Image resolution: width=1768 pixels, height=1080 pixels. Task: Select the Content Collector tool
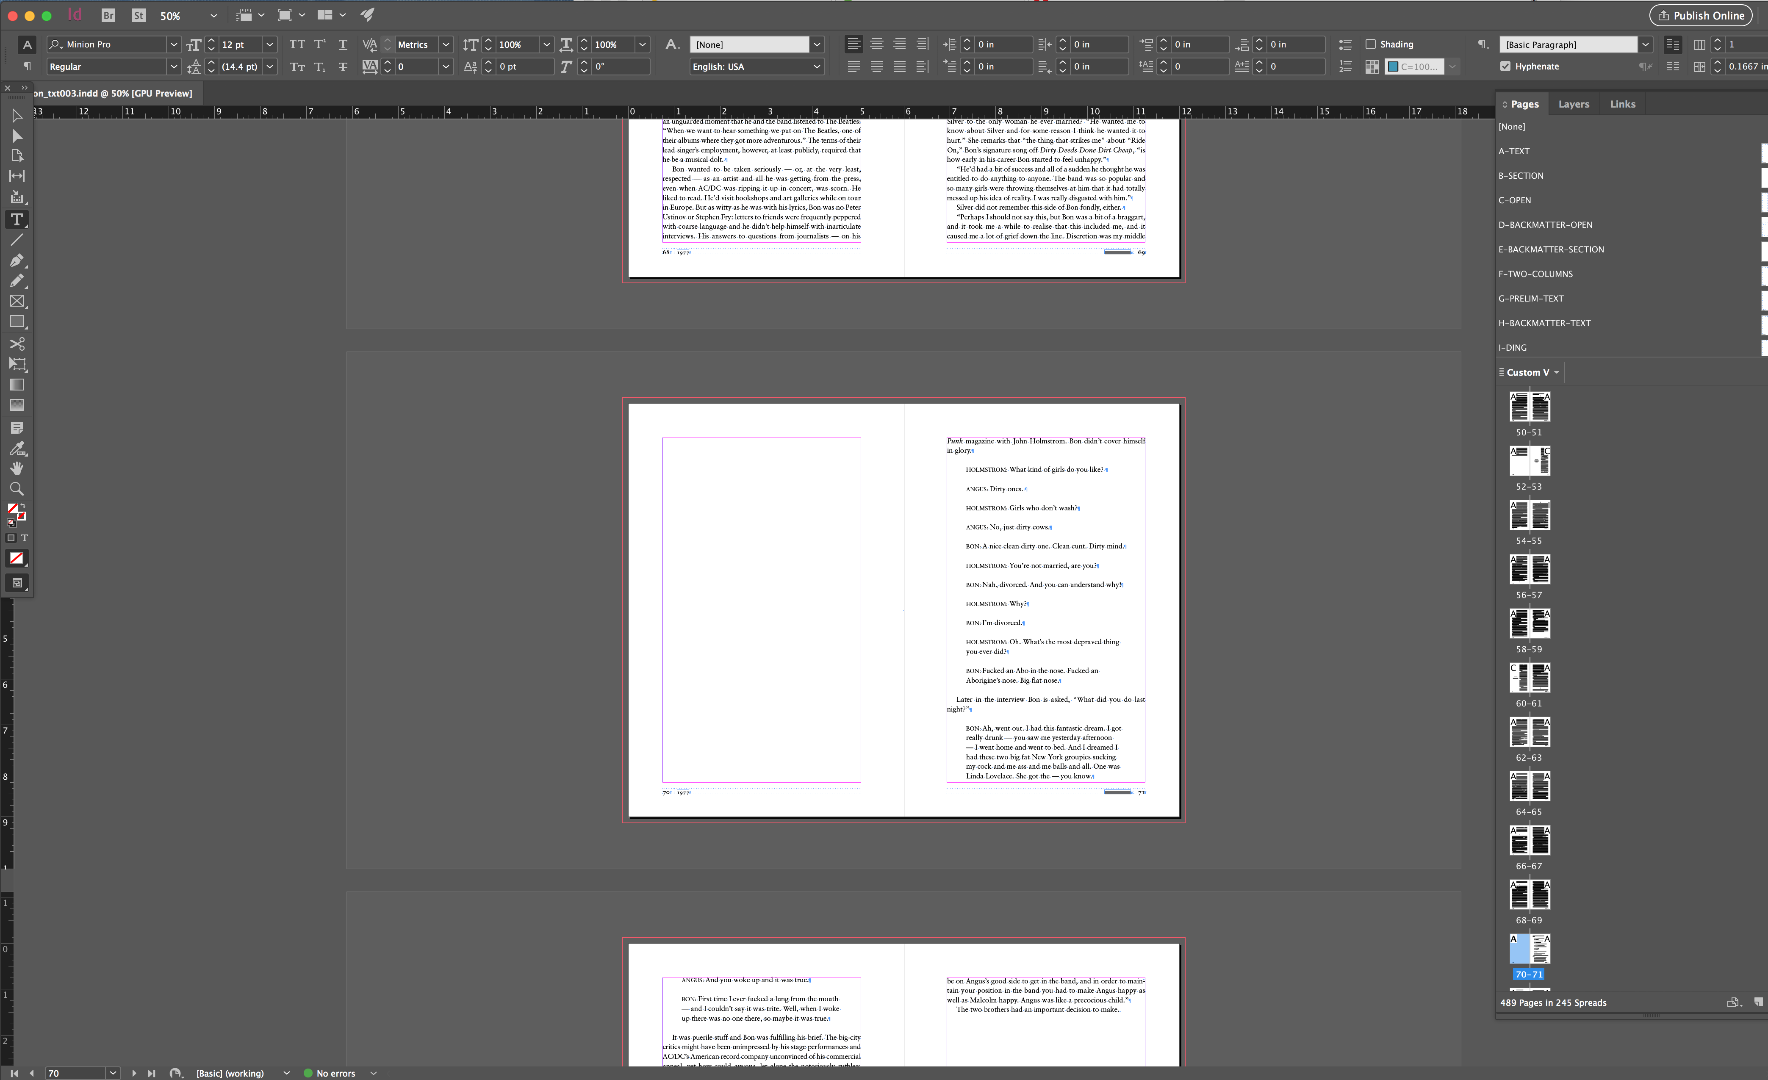(17, 197)
